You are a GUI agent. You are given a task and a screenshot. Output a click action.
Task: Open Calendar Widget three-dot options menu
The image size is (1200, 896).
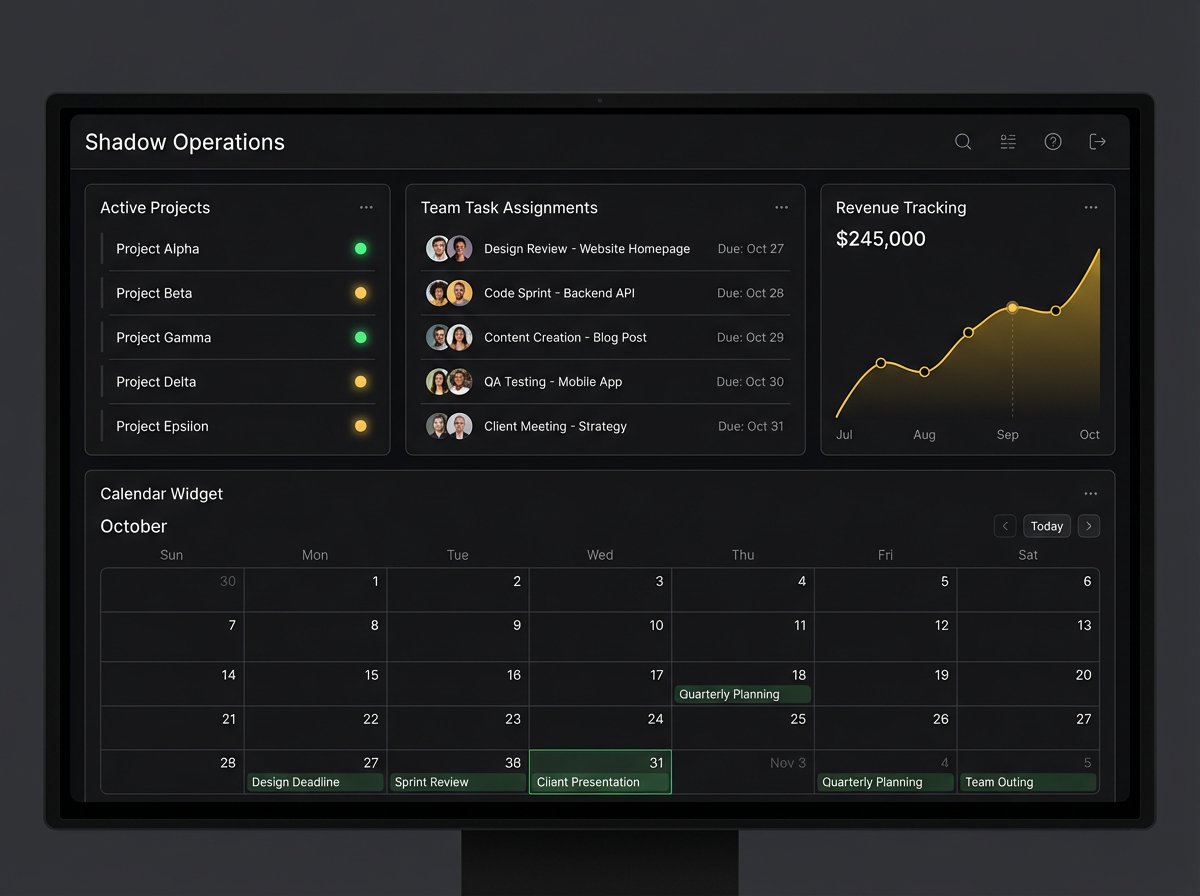[x=1090, y=494]
